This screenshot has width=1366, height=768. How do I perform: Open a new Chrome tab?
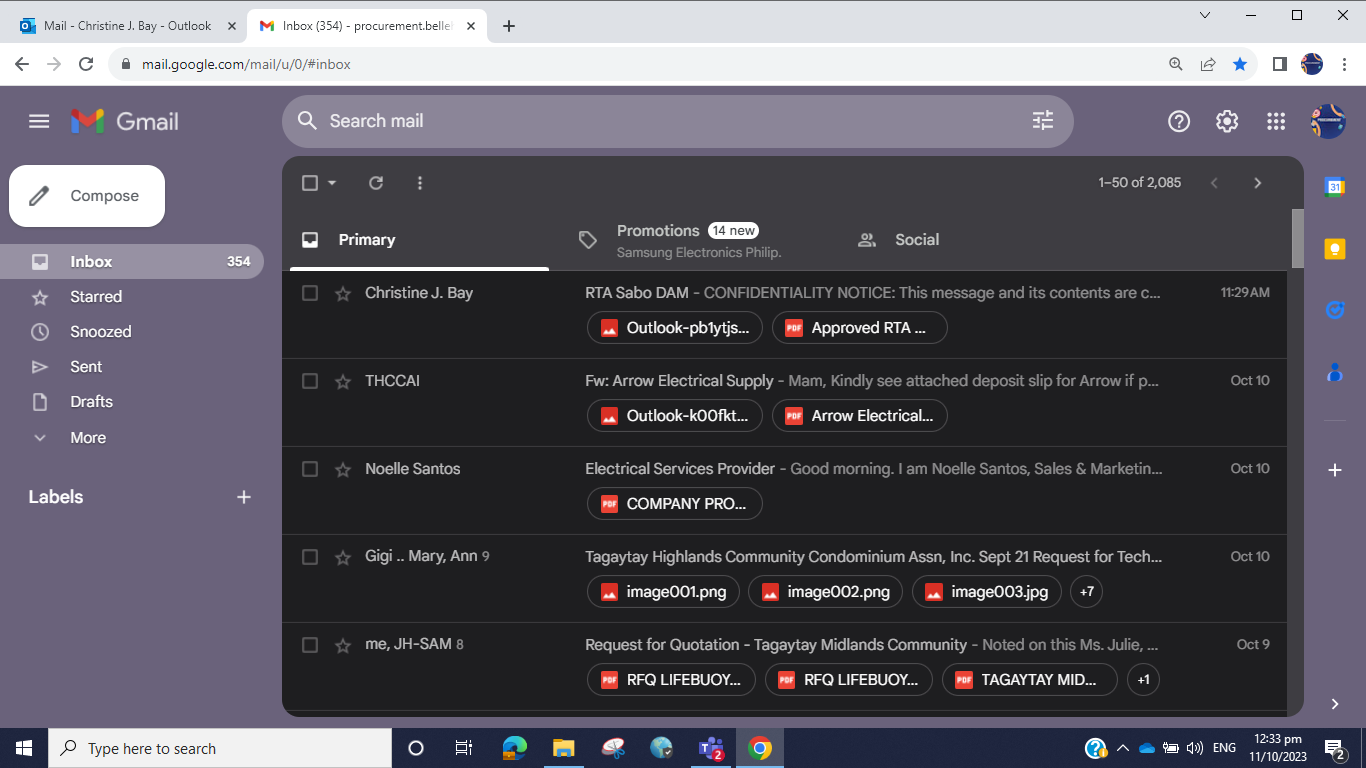pyautogui.click(x=509, y=26)
